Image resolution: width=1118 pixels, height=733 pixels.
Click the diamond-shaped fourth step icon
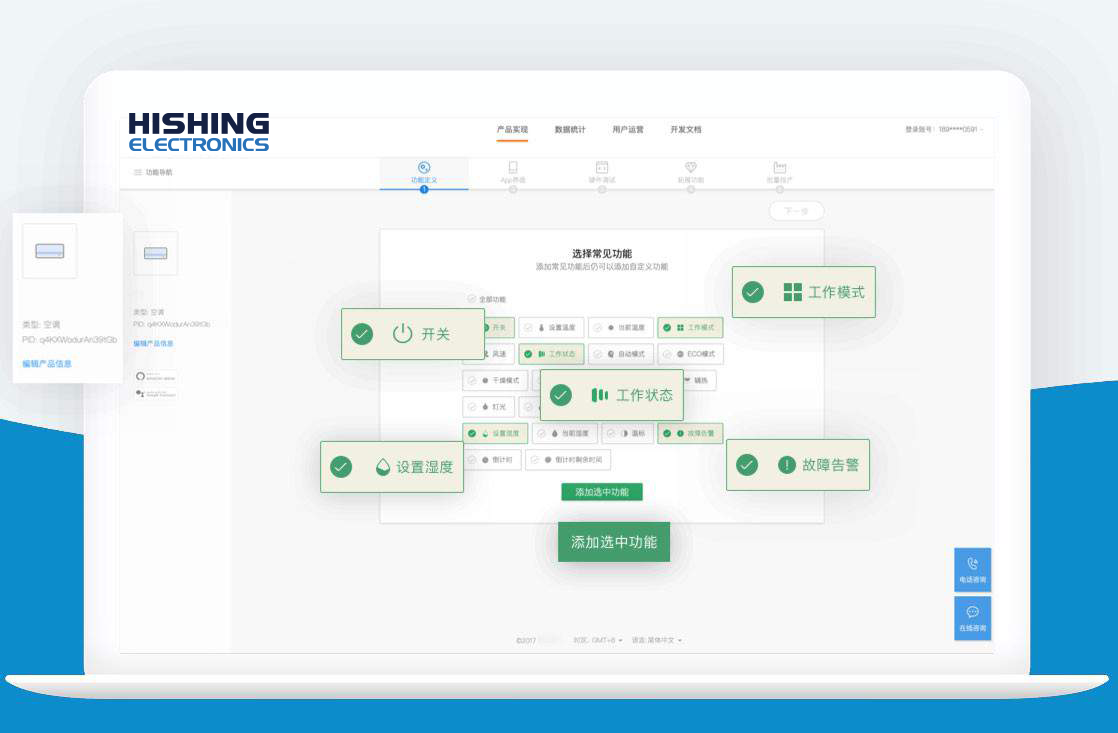pos(690,168)
